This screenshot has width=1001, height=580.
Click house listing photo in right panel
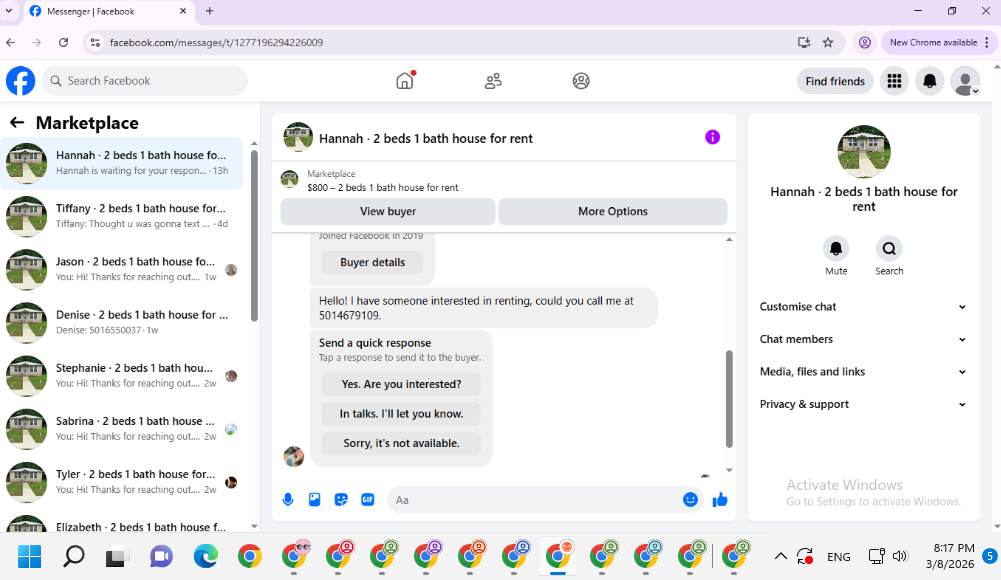(864, 152)
